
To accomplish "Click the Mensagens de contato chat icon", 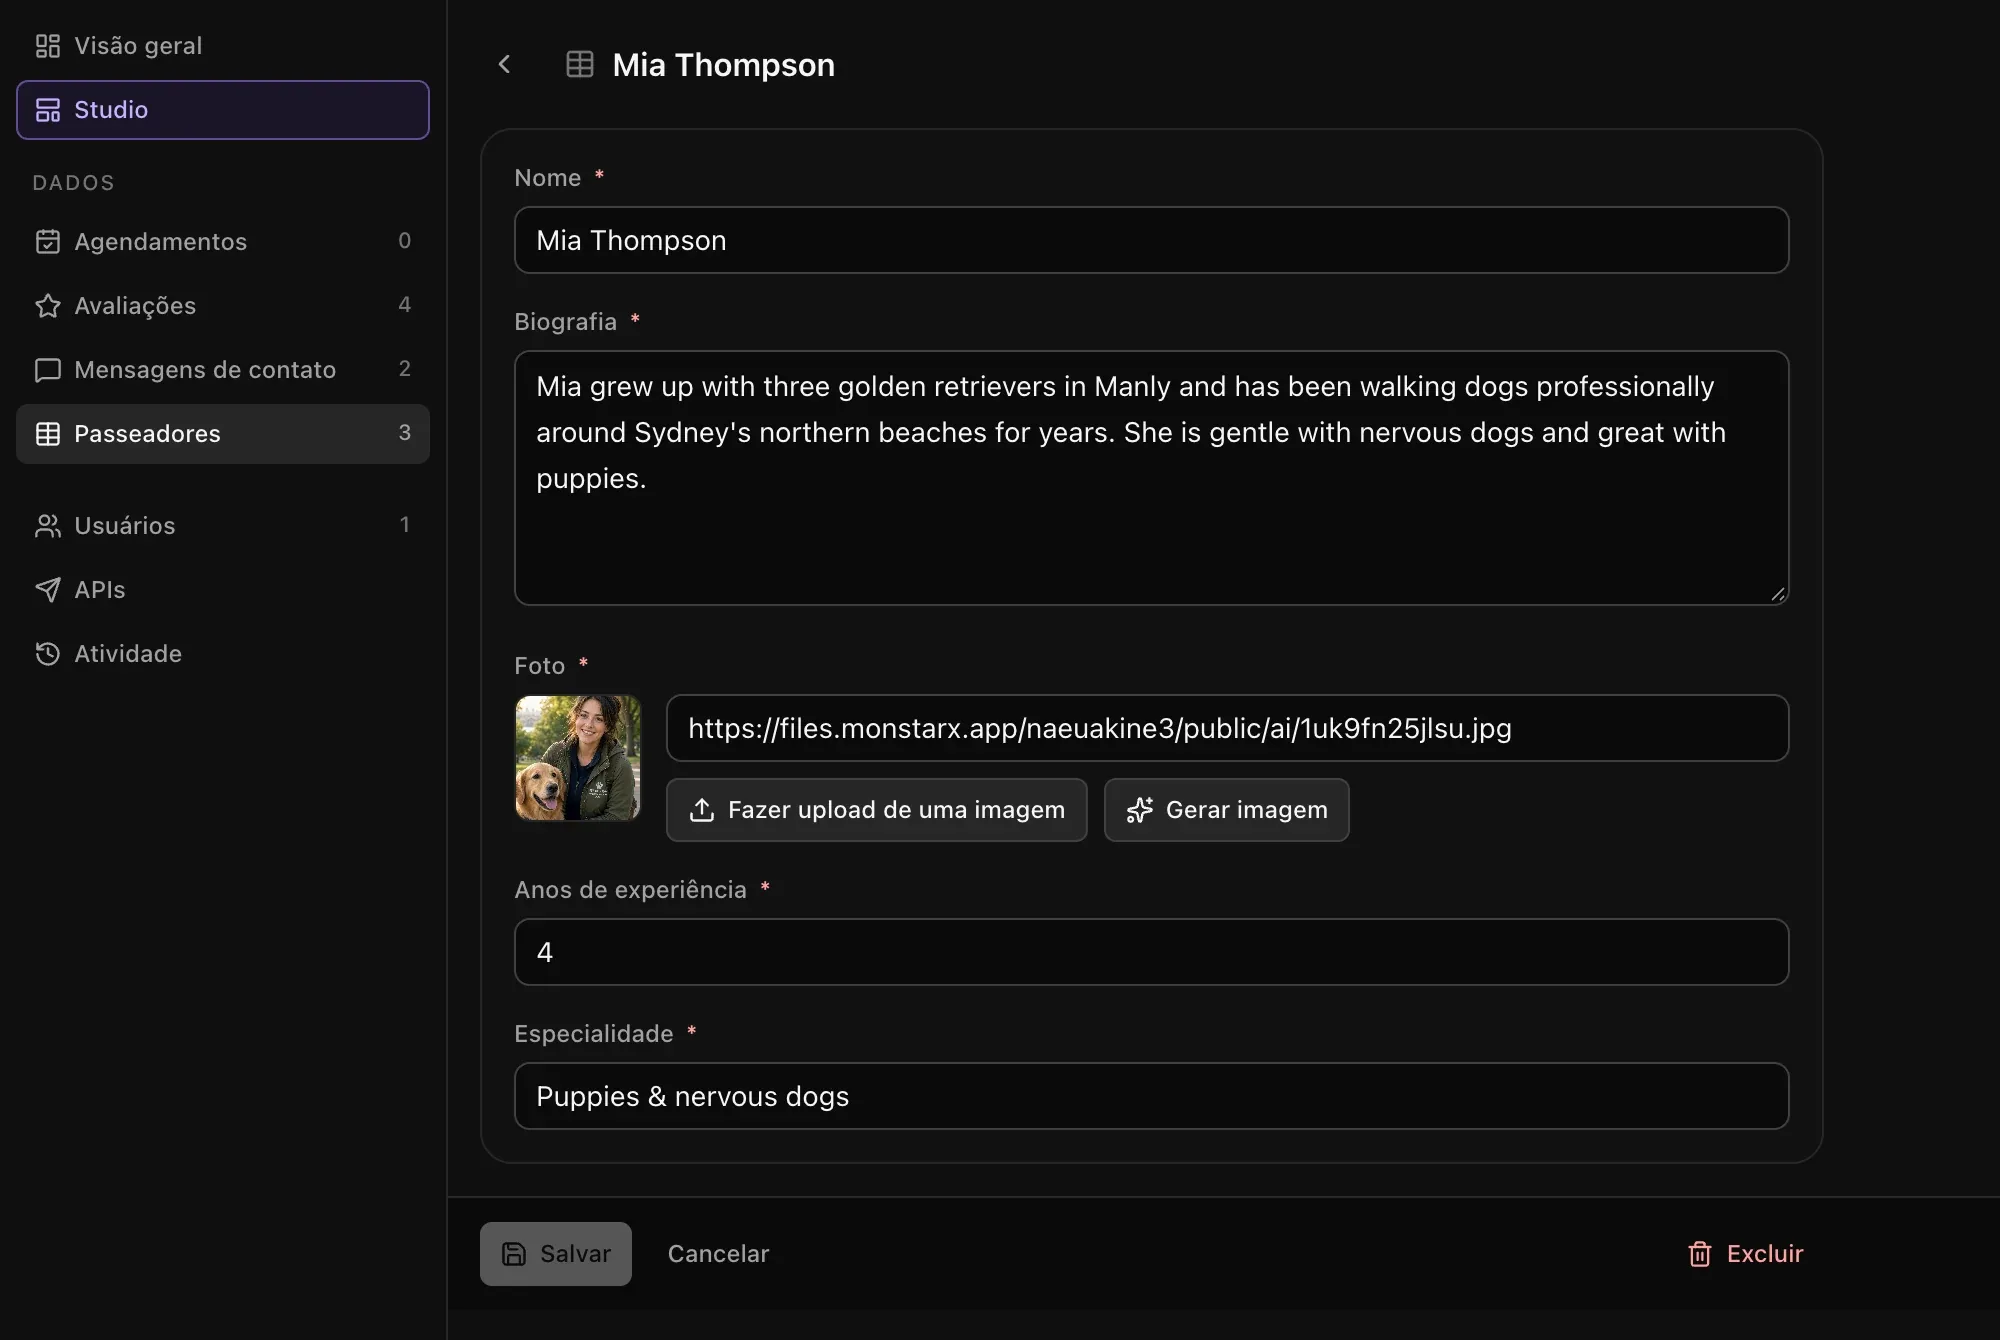I will pos(47,370).
